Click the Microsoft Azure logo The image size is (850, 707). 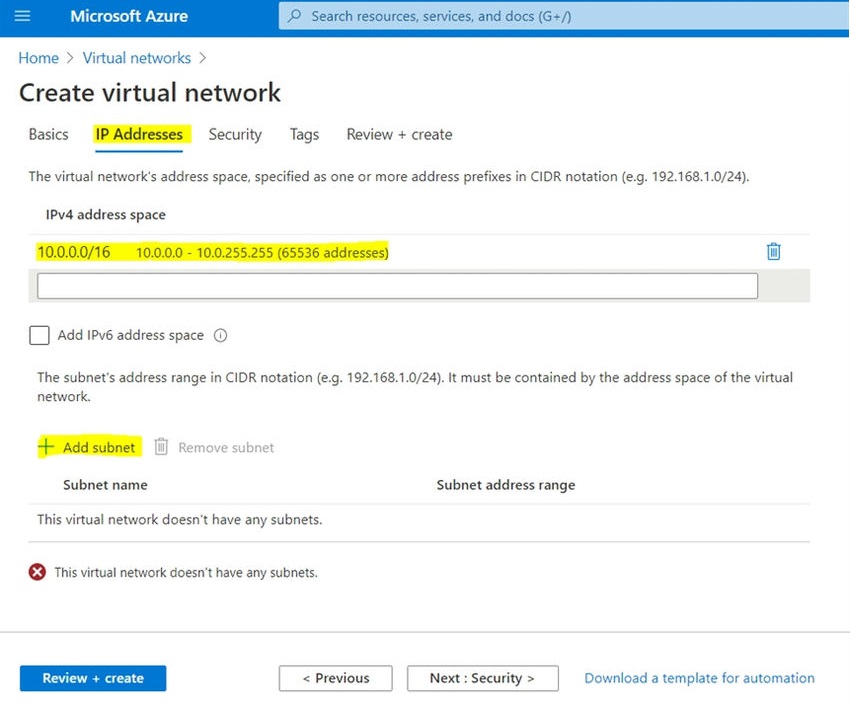tap(128, 16)
